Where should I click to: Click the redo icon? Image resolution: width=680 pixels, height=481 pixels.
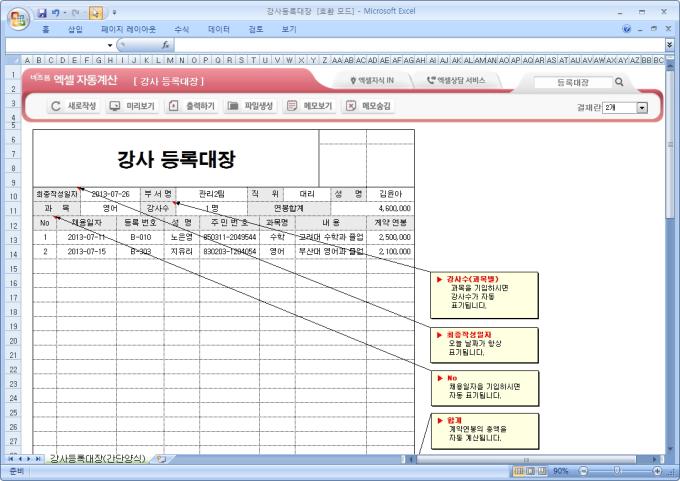75,13
